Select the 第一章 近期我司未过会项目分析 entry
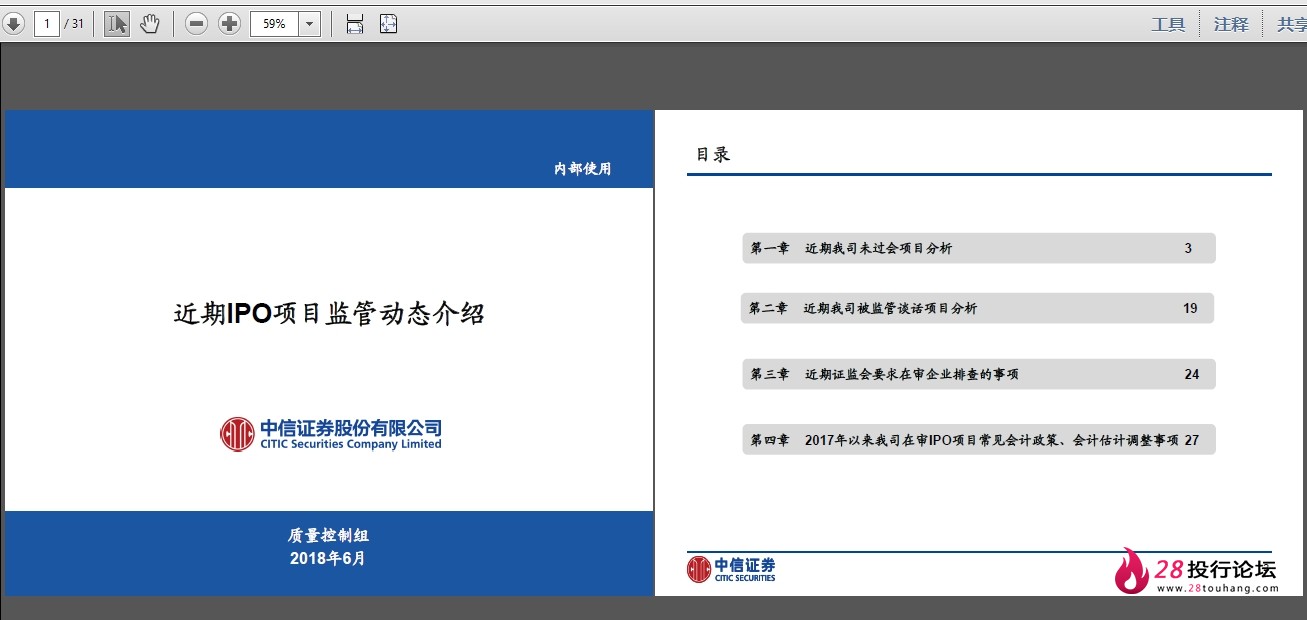The height and width of the screenshot is (620, 1307). coord(979,248)
